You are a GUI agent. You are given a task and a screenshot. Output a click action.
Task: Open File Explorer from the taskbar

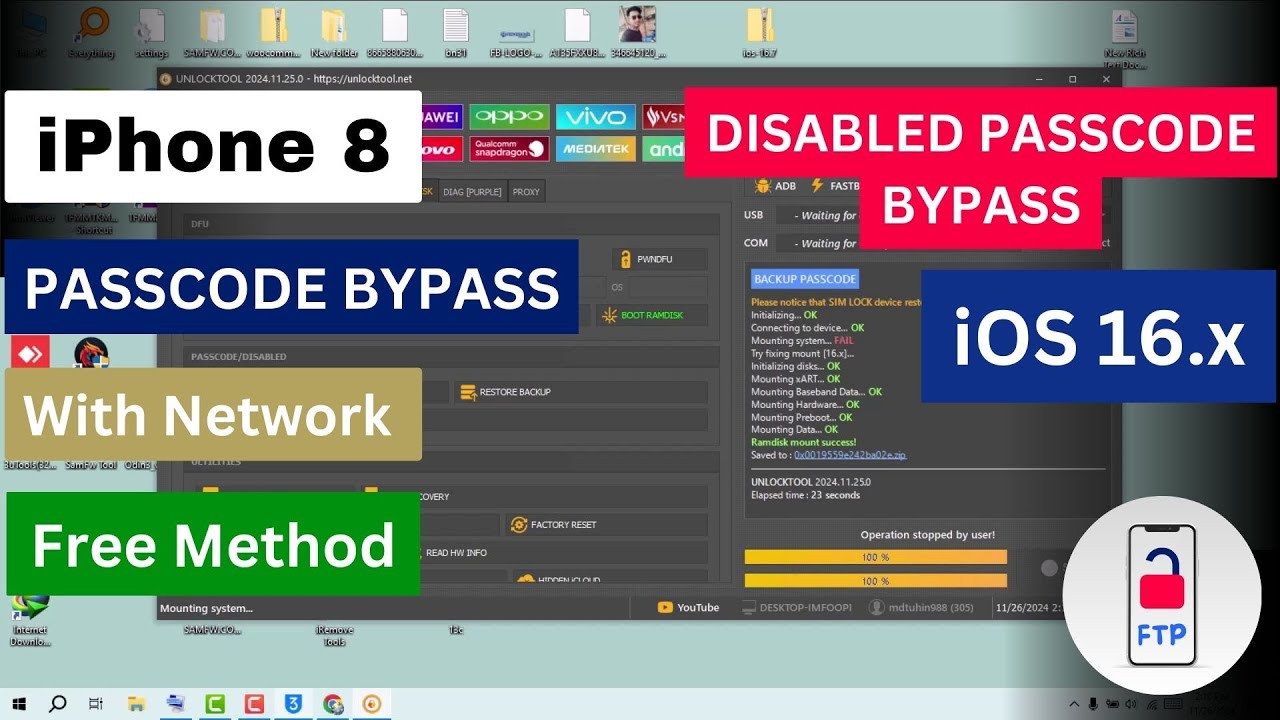(137, 704)
